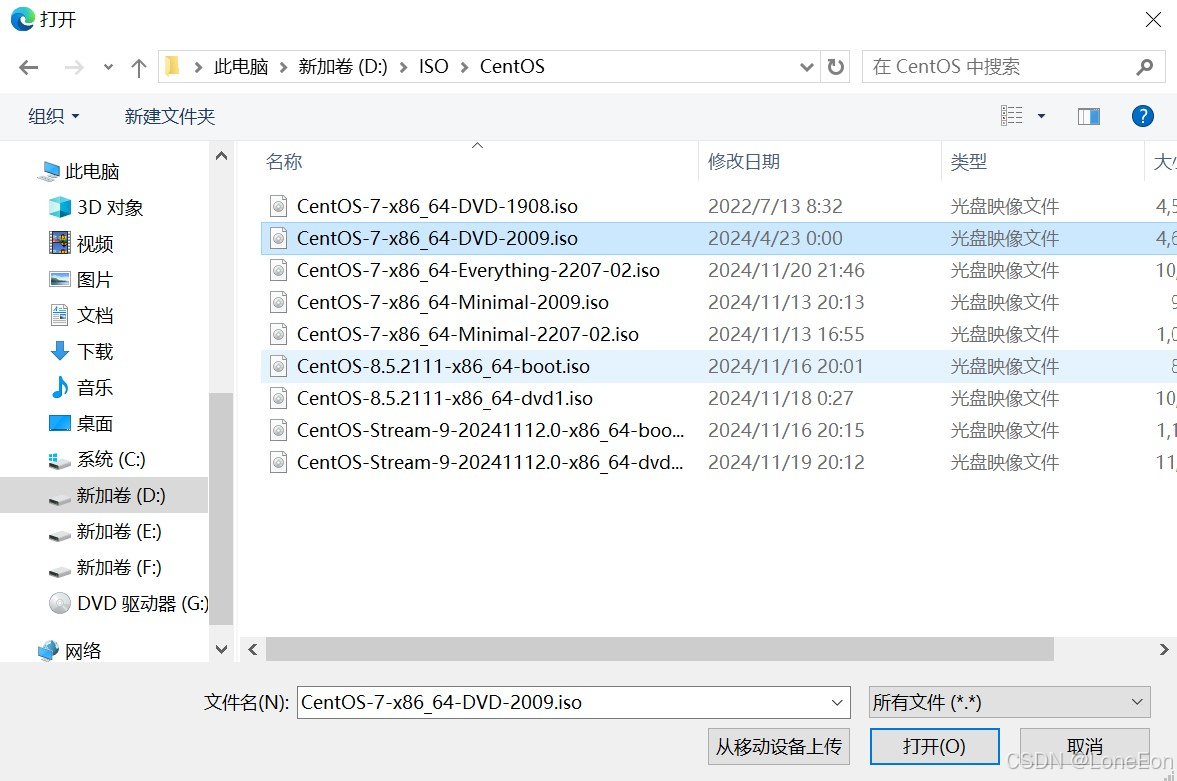Click modified date 2024/11/18 0:27

tap(781, 399)
